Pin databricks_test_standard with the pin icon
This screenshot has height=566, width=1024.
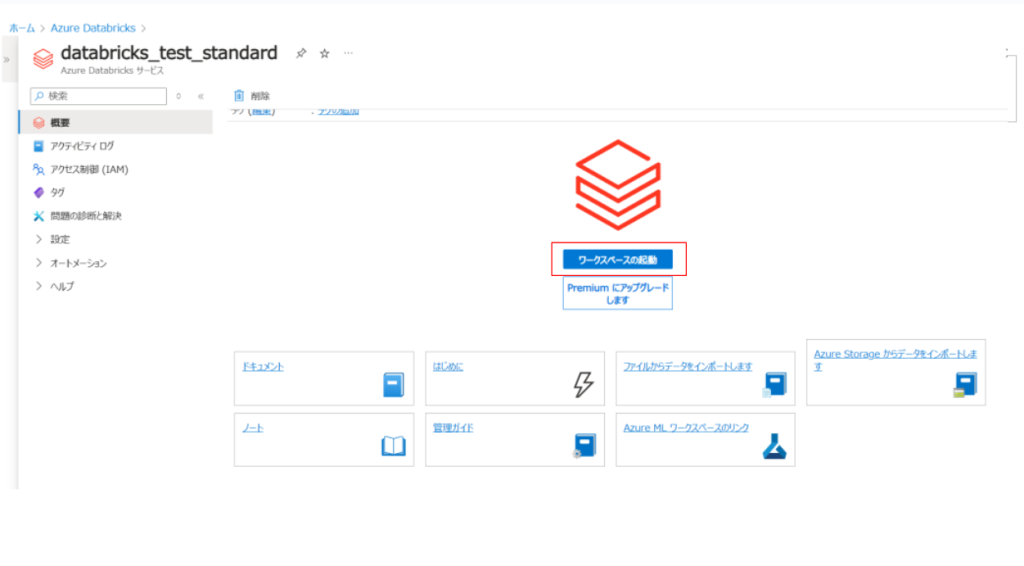point(301,54)
